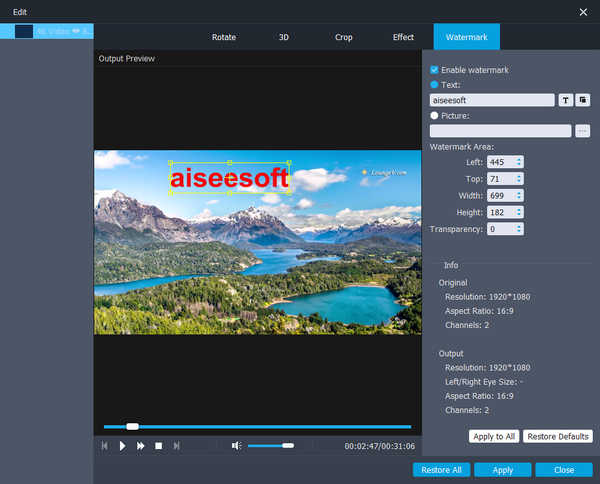Select the Watermark tab
This screenshot has width=600, height=484.
[466, 37]
